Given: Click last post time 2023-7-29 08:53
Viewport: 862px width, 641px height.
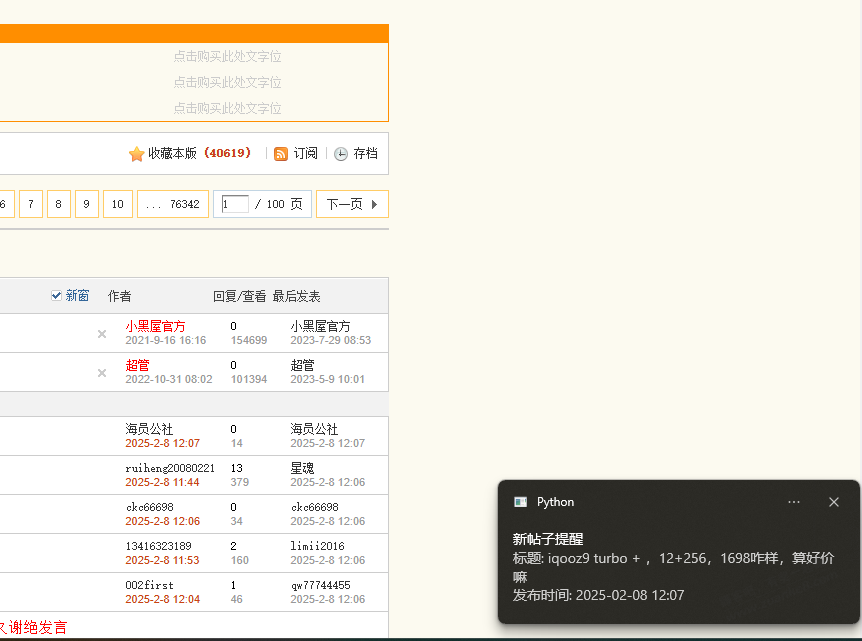Looking at the screenshot, I should pyautogui.click(x=331, y=340).
